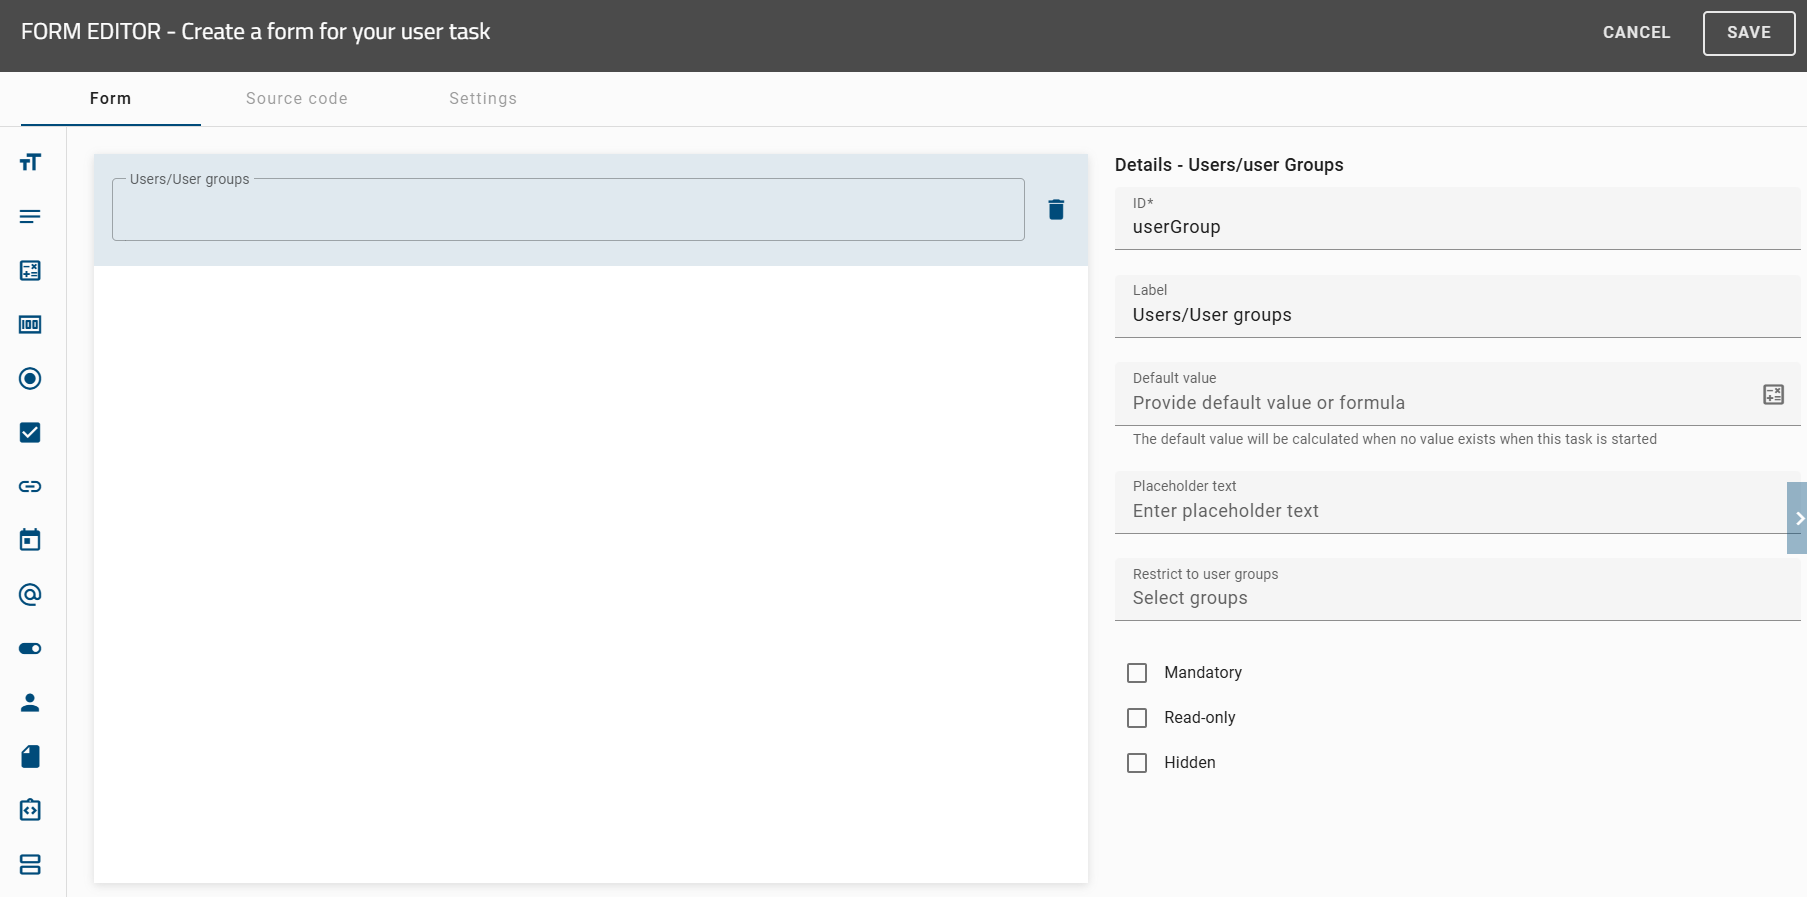Enable the Read-only checkbox
Viewport: 1807px width, 897px height.
pos(1137,718)
